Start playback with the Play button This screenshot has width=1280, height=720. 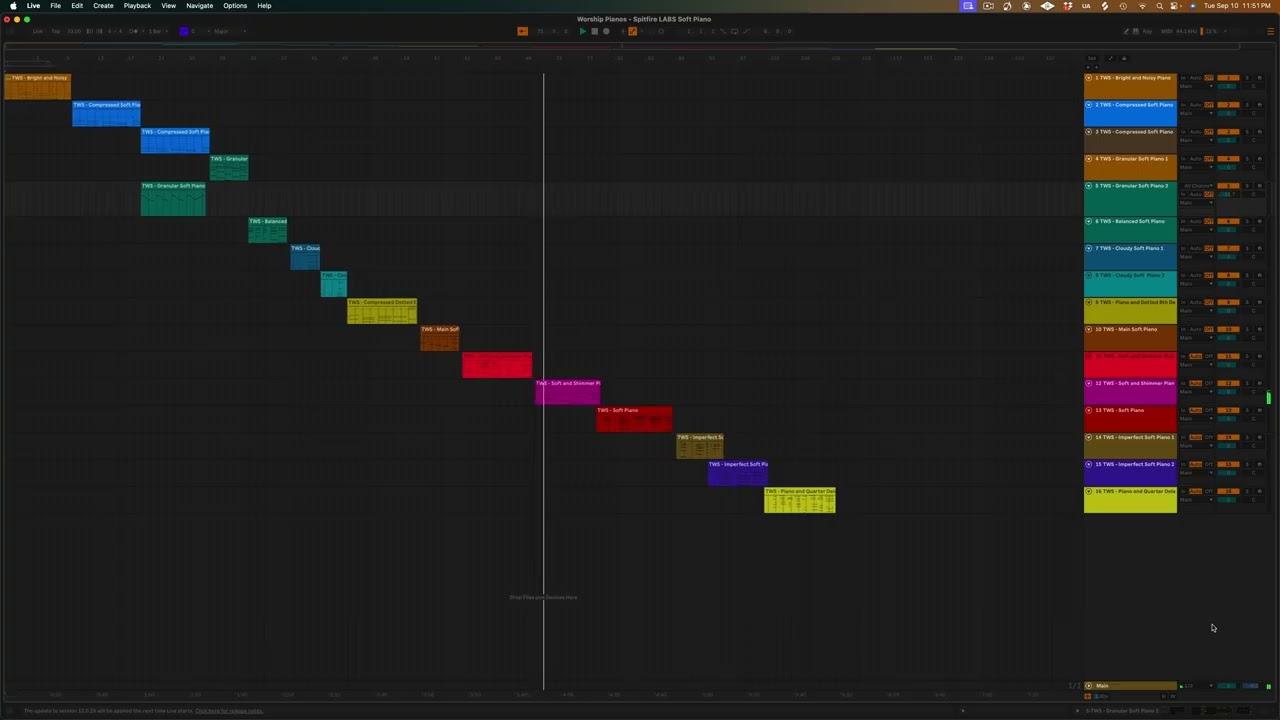tap(582, 31)
